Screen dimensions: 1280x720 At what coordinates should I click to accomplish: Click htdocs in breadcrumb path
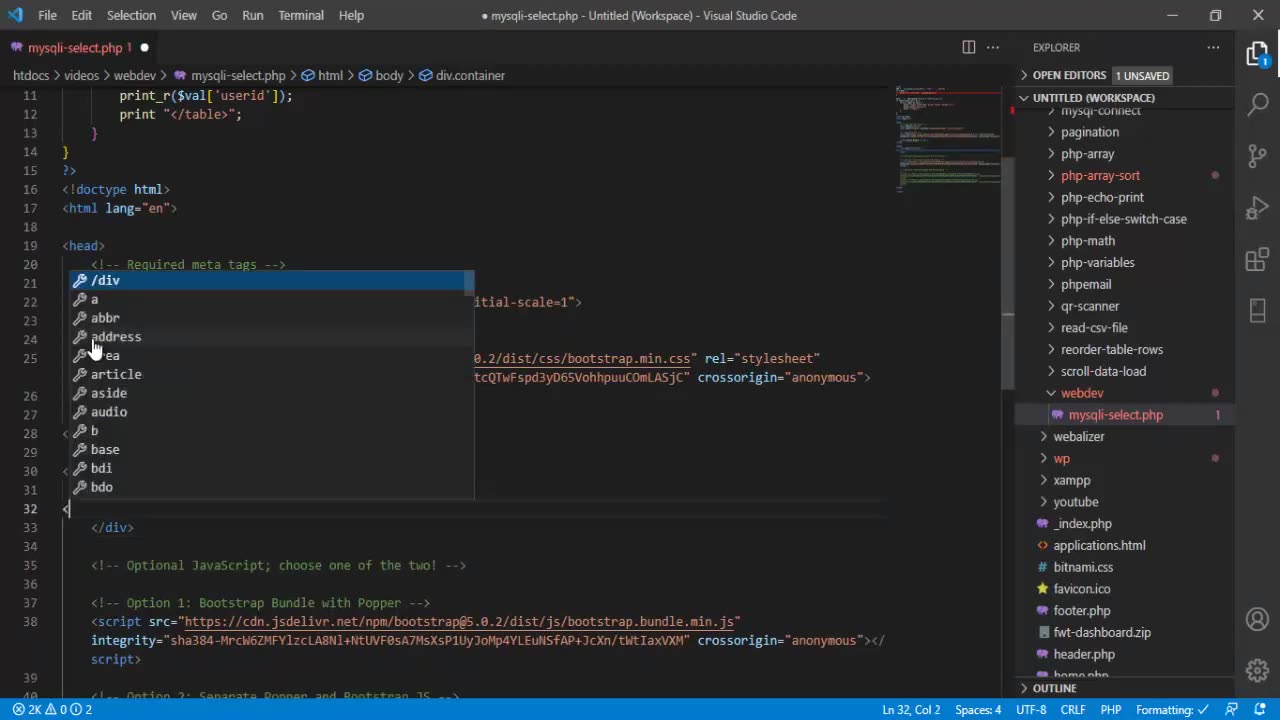tap(31, 75)
